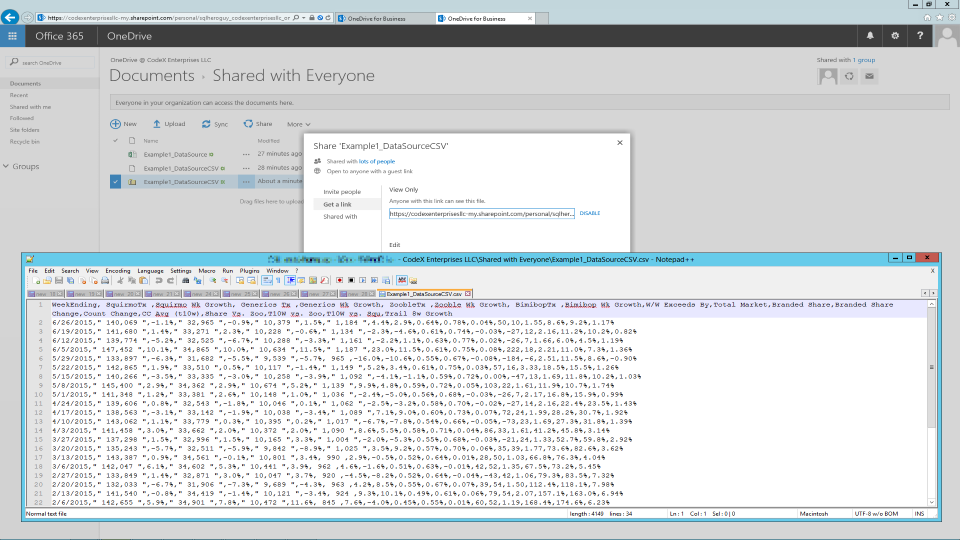The height and width of the screenshot is (540, 960).
Task: Open the Office 365 app launcher grid
Action: coord(12,36)
